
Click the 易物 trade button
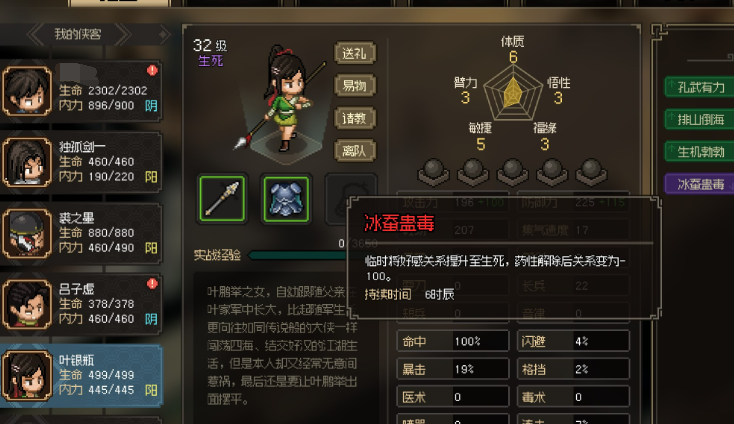[355, 85]
